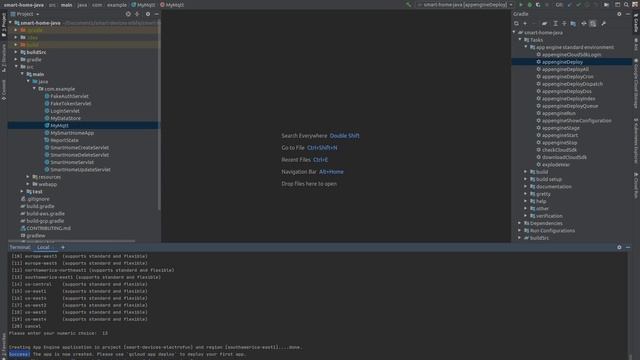Select the appengineDeployCron Gradle task

[x=568, y=77]
